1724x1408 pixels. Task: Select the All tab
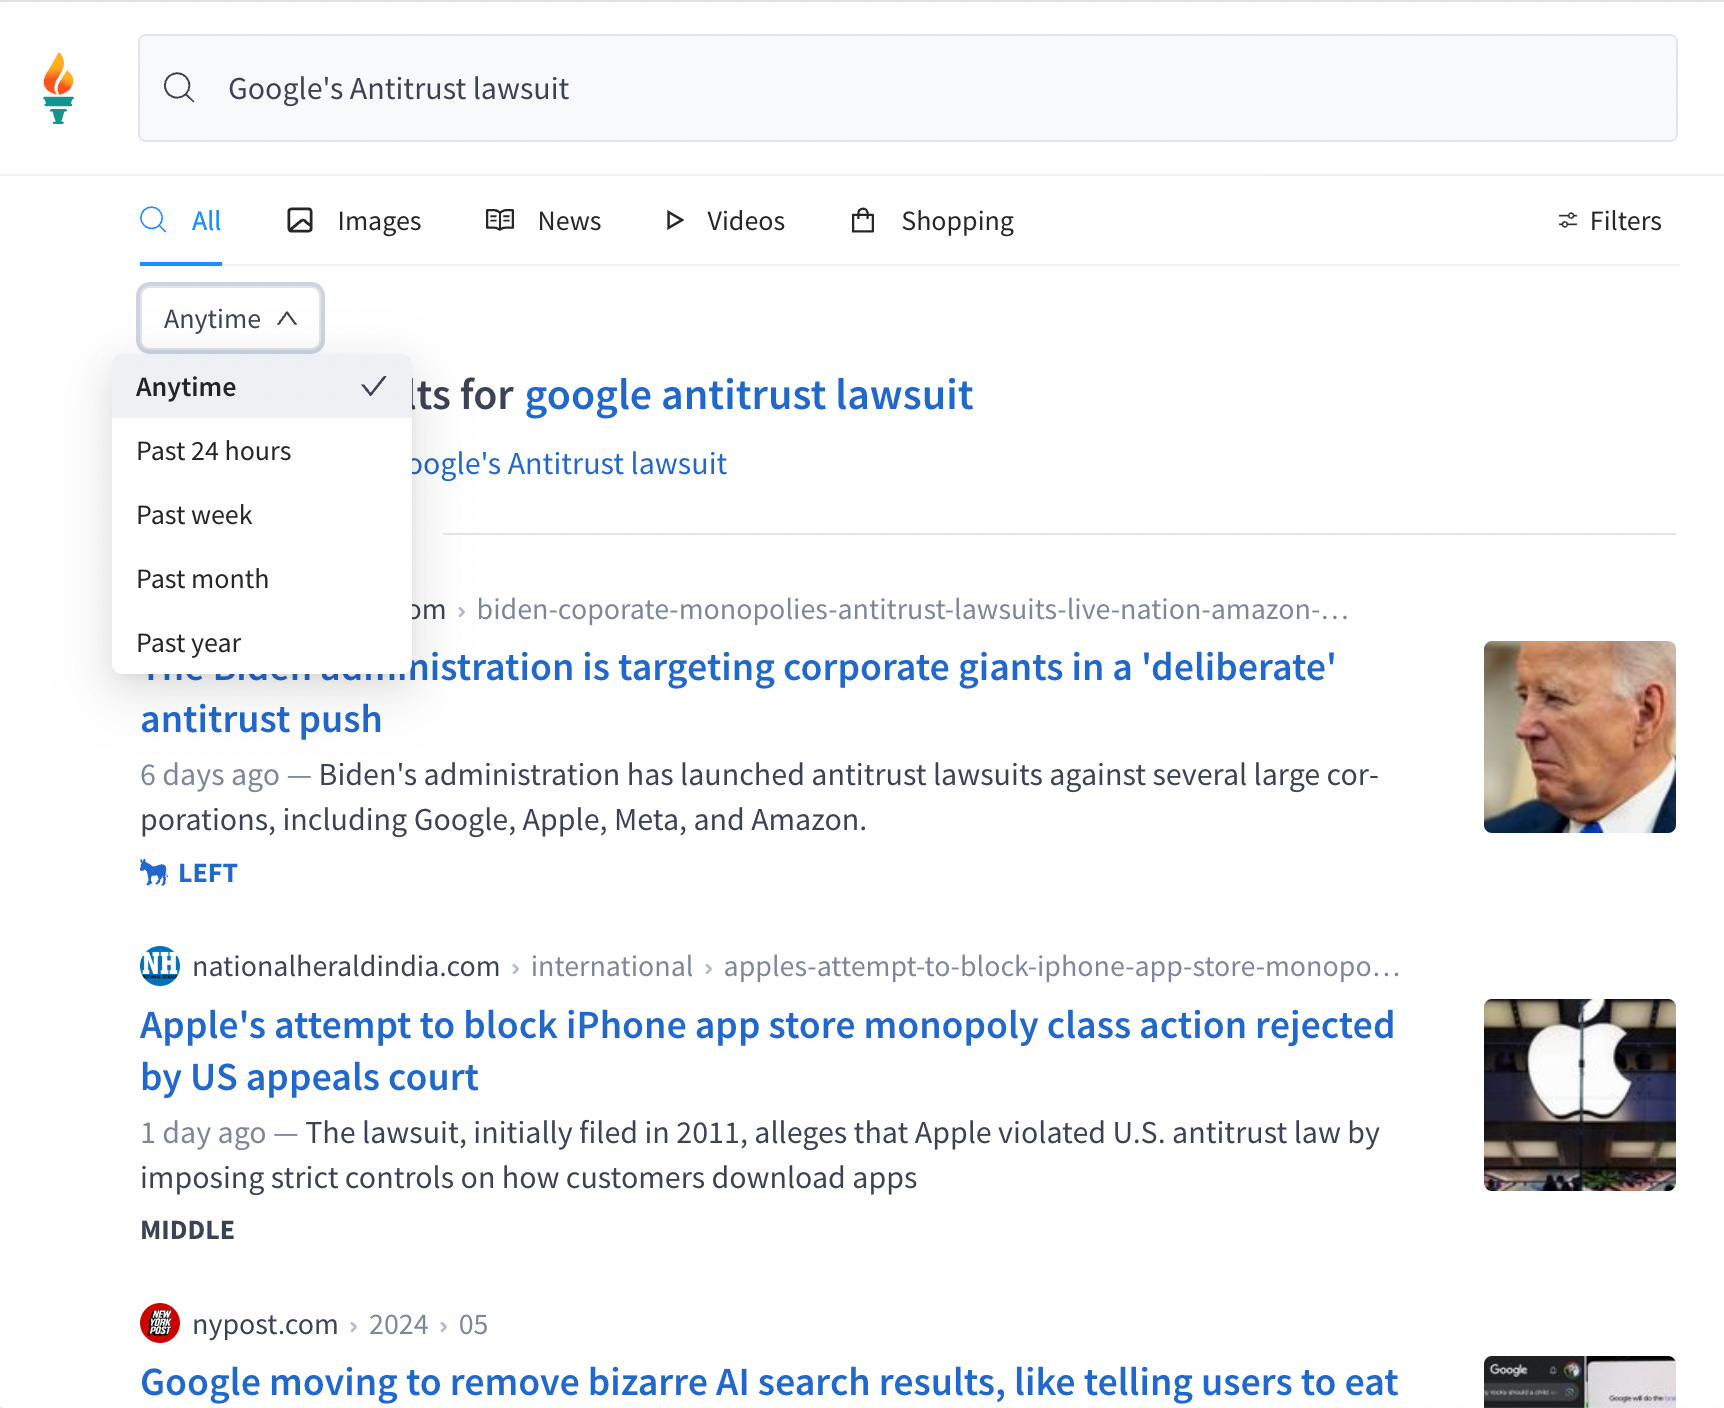point(181,221)
